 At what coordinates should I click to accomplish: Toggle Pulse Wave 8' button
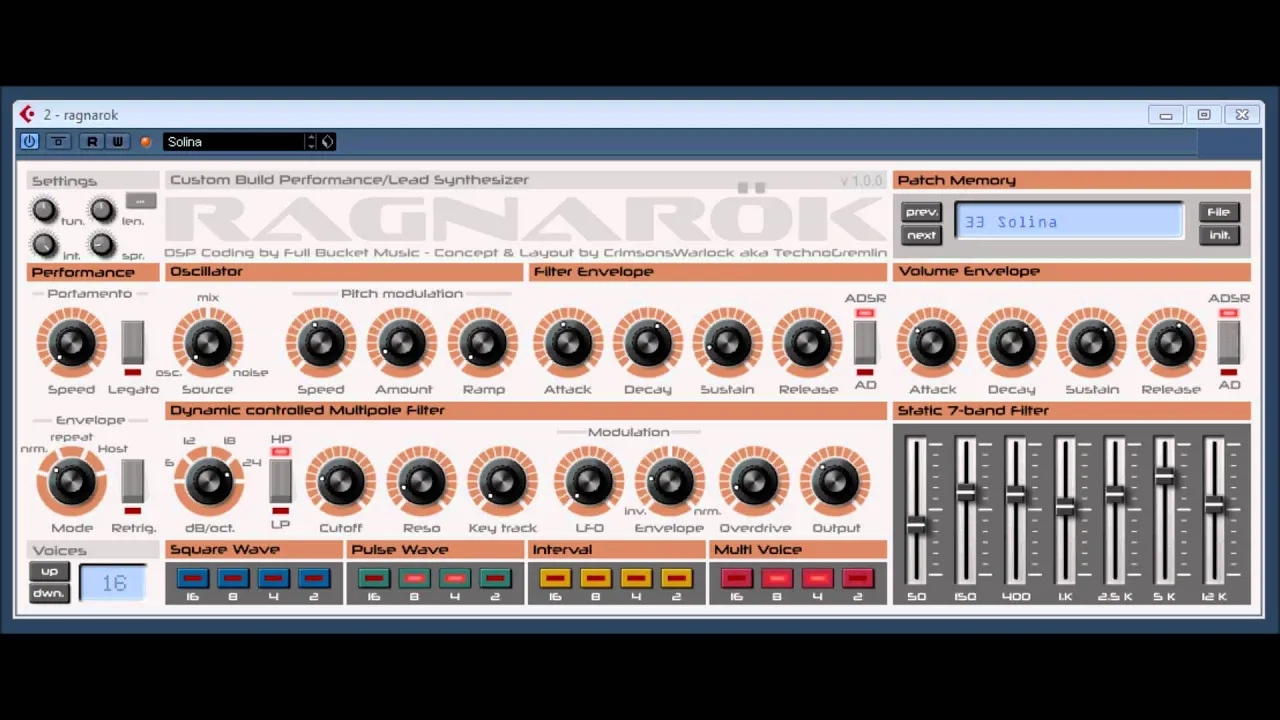tap(414, 578)
